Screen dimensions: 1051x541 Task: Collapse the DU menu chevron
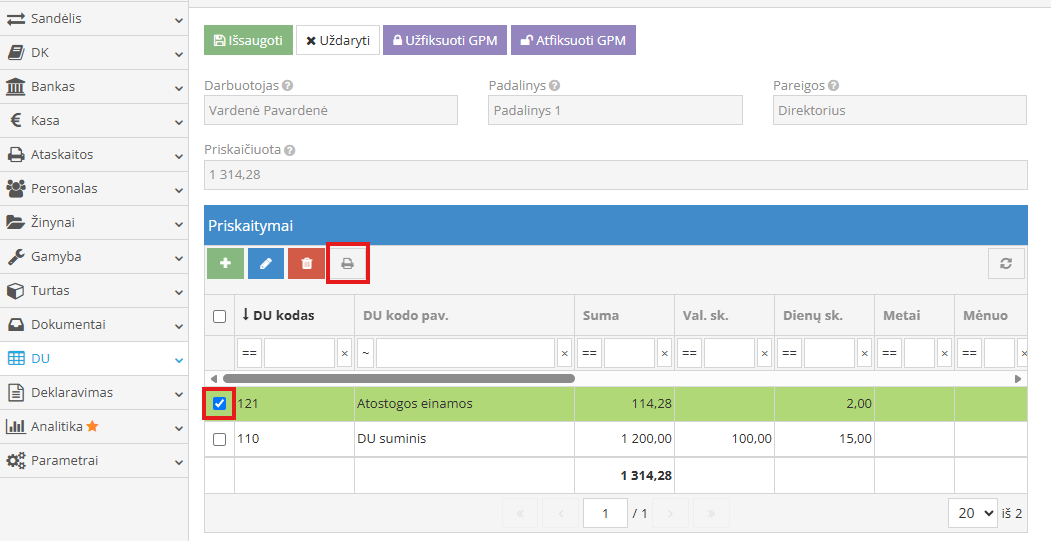(178, 360)
